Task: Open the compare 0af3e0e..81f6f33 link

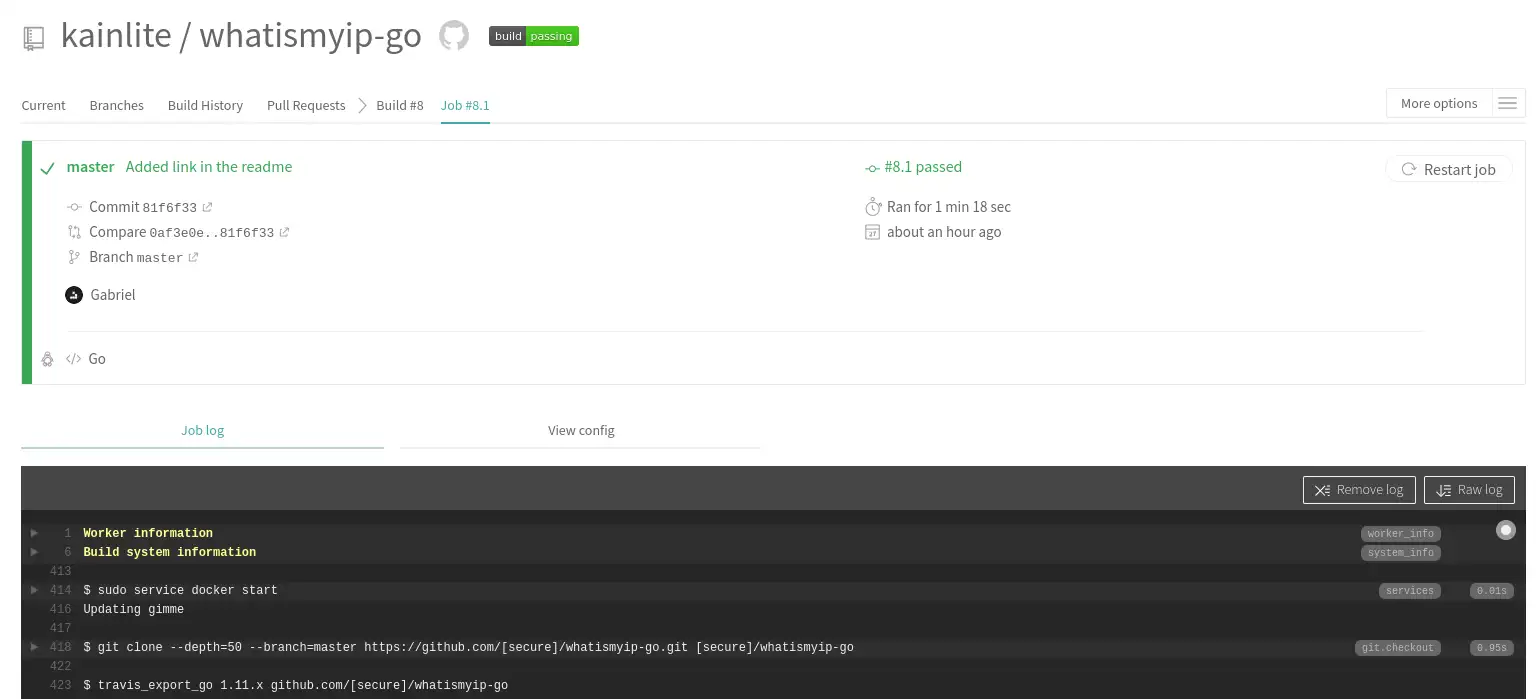Action: [x=212, y=233]
